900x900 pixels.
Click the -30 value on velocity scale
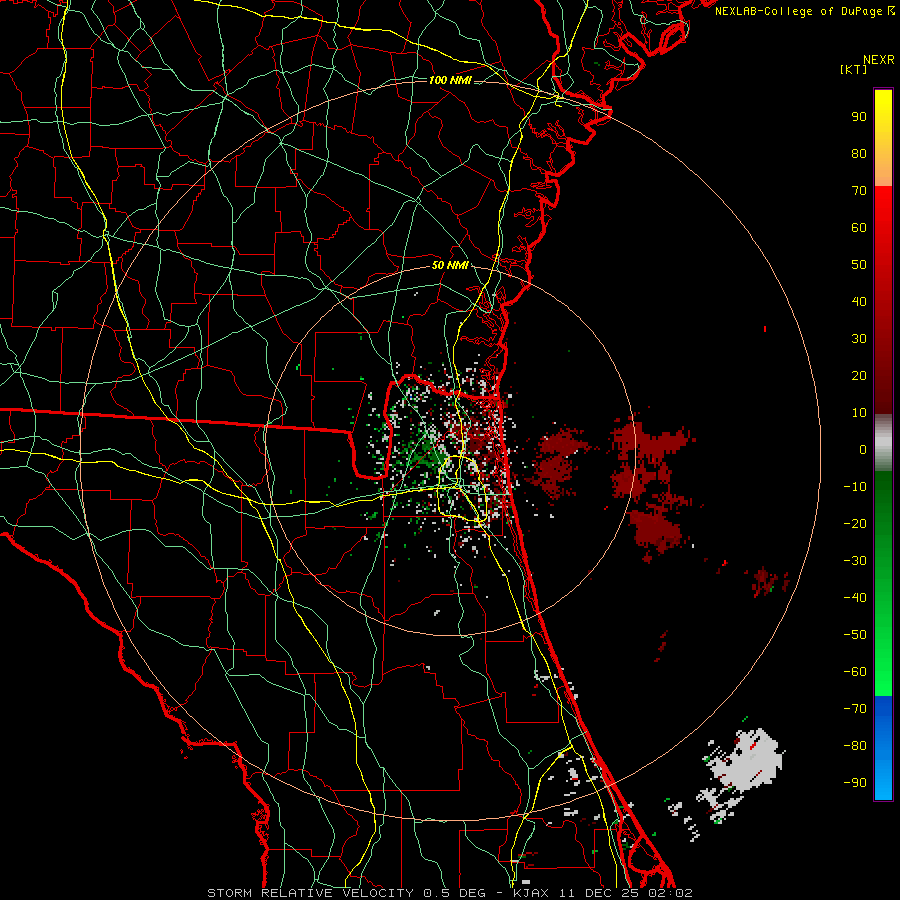click(x=855, y=561)
